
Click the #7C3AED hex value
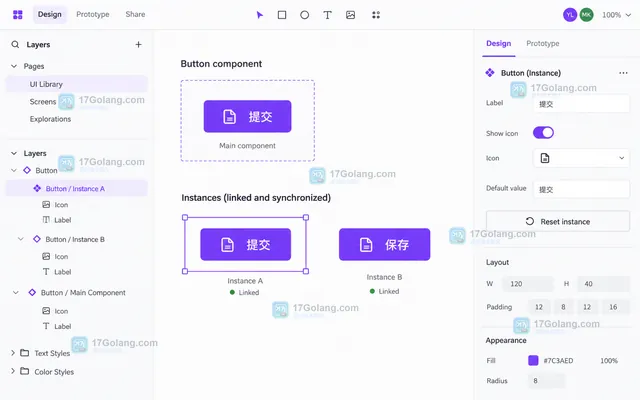(x=558, y=360)
